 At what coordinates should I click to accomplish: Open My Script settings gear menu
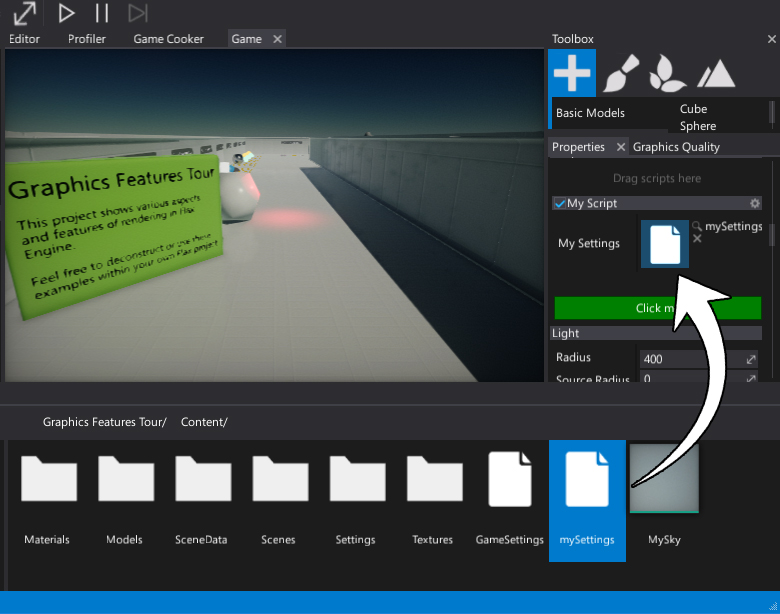point(755,203)
